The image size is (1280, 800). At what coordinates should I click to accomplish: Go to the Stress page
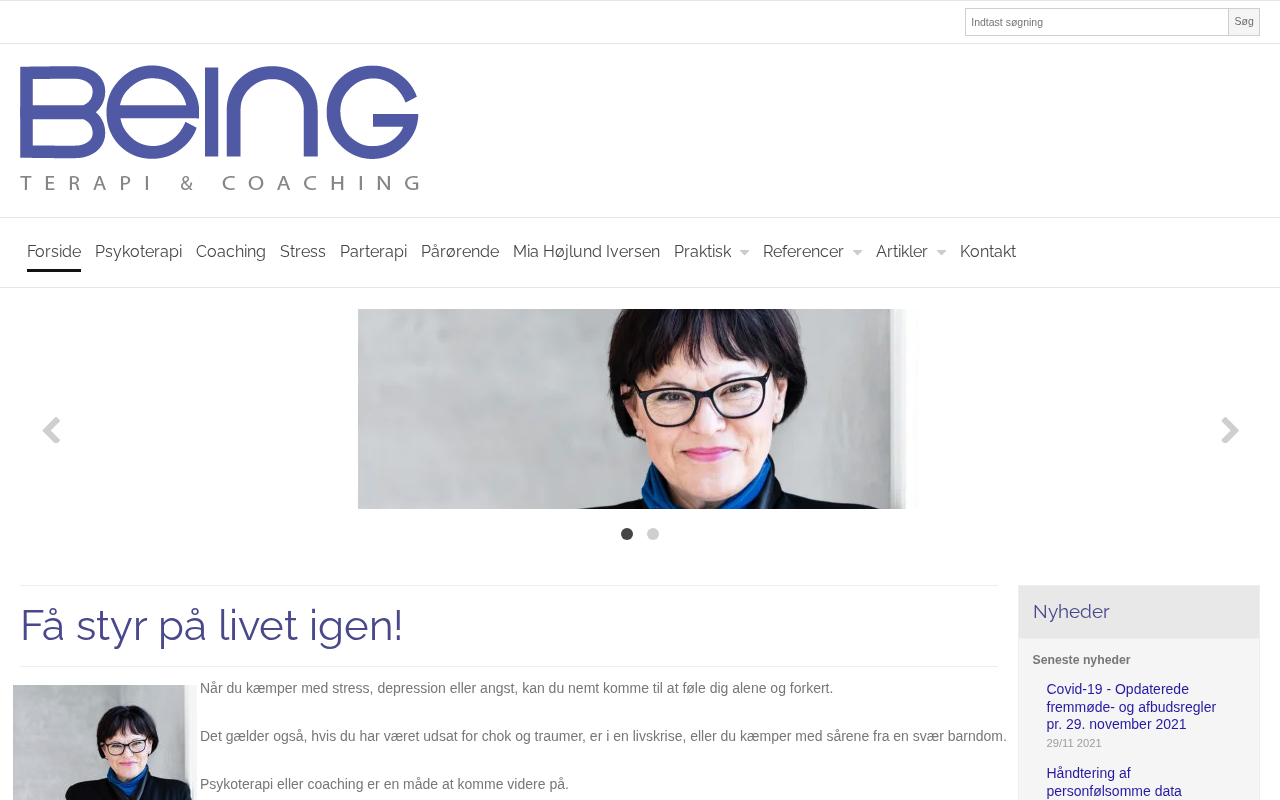pyautogui.click(x=303, y=252)
